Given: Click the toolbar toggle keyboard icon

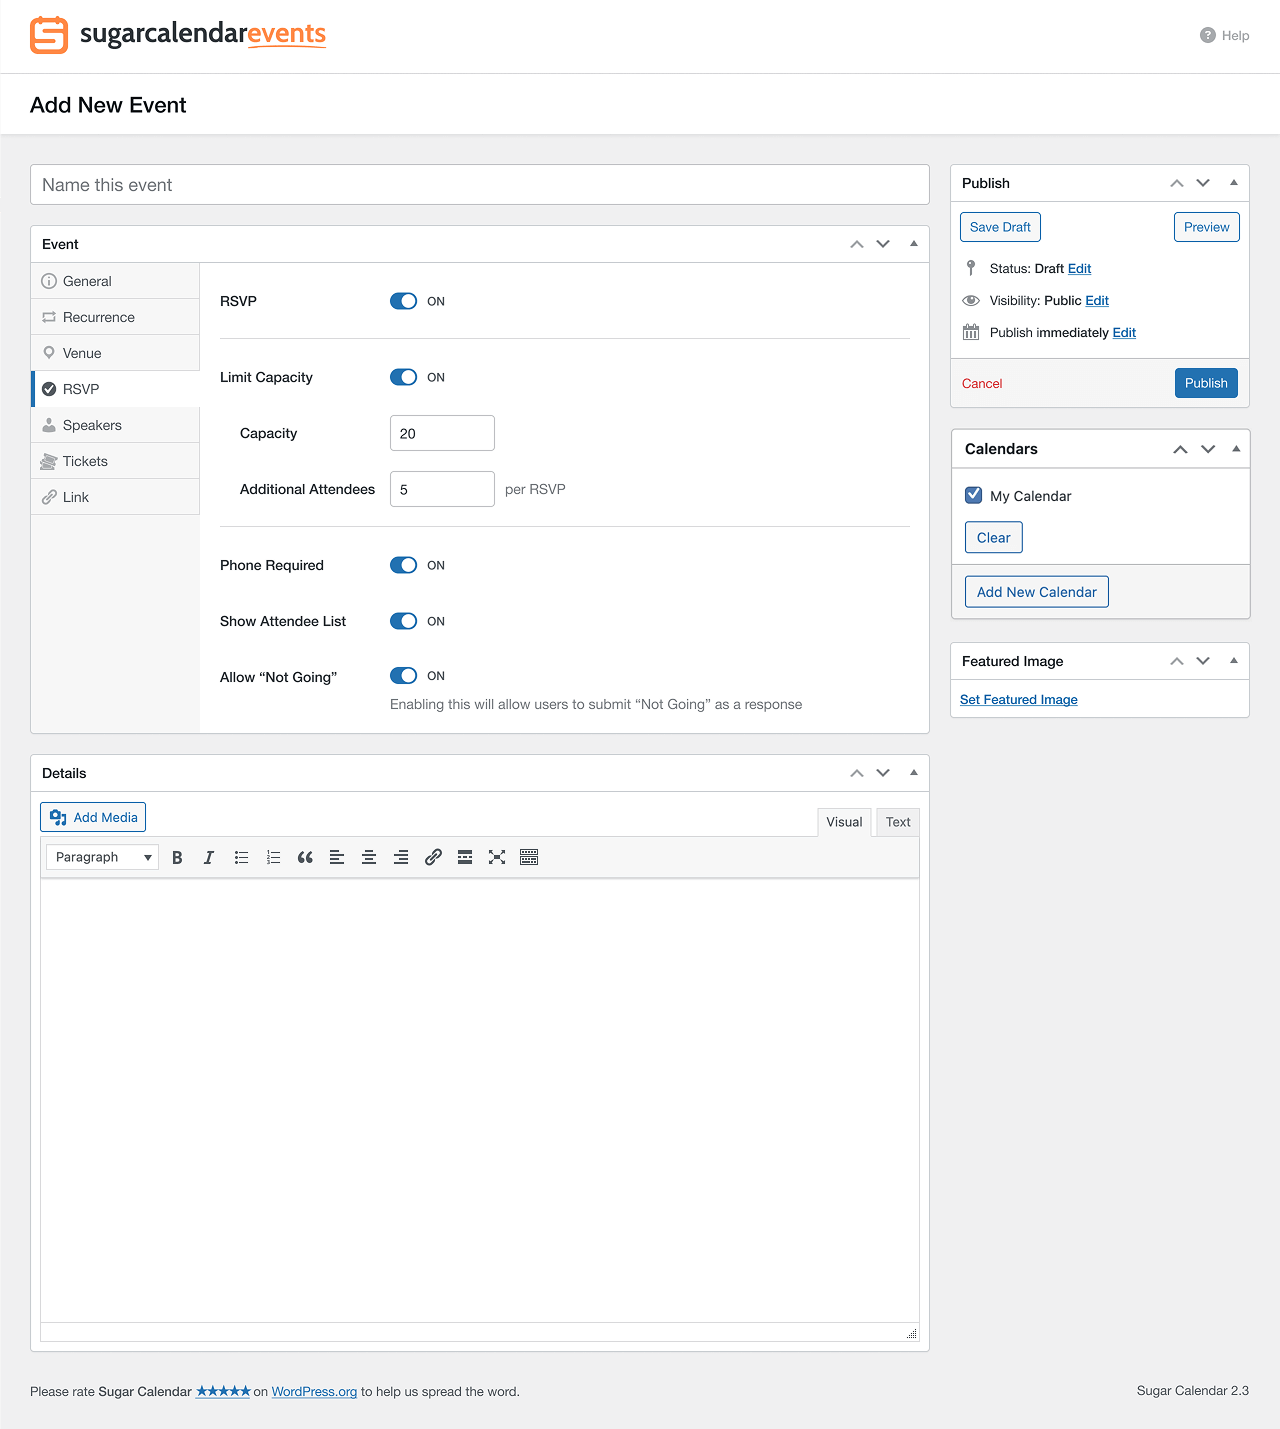Looking at the screenshot, I should 529,857.
